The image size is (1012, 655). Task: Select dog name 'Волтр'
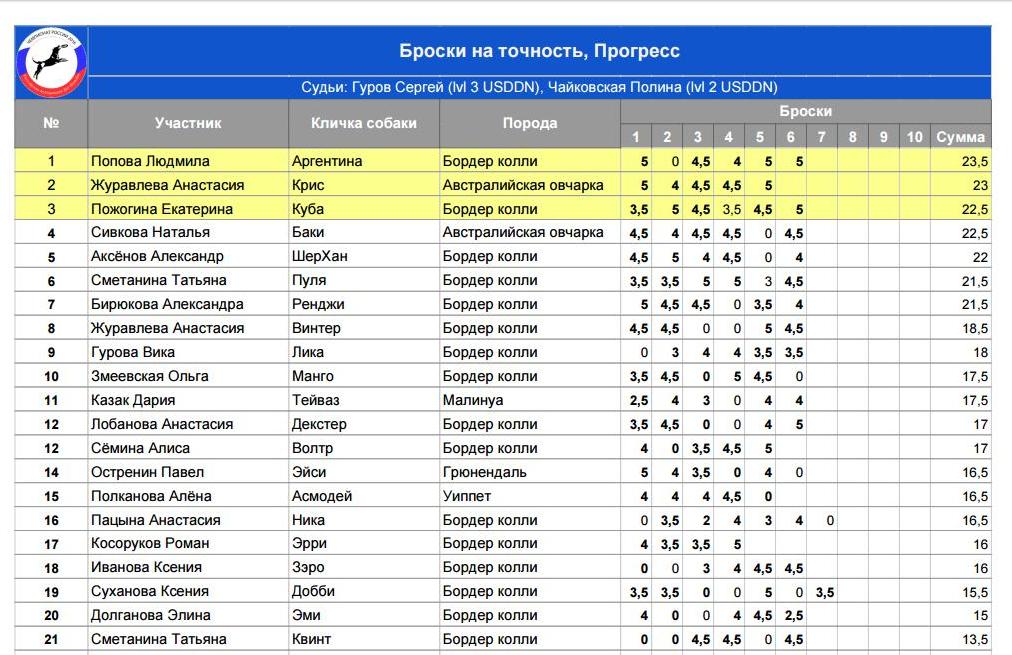pos(312,448)
